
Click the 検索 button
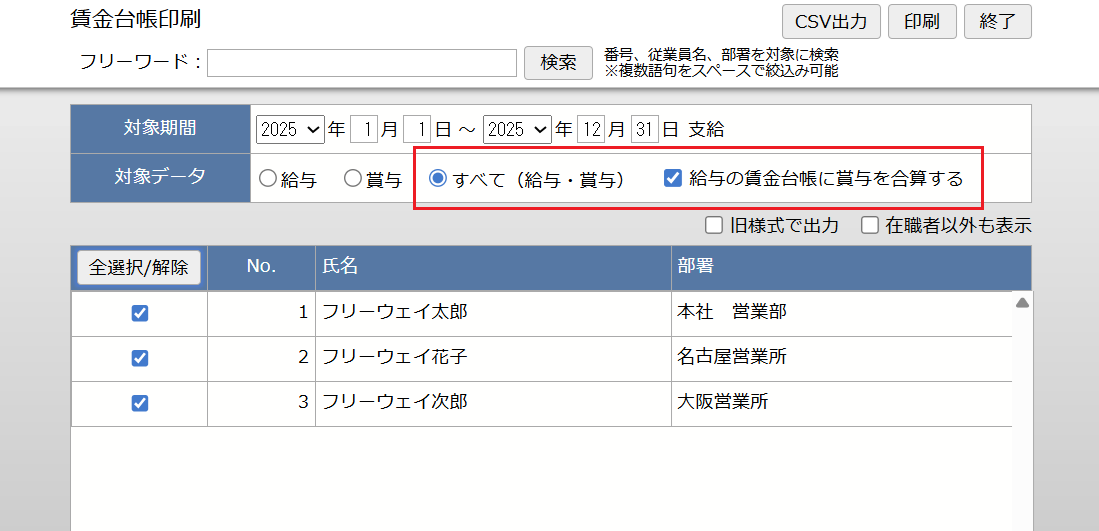coord(558,62)
